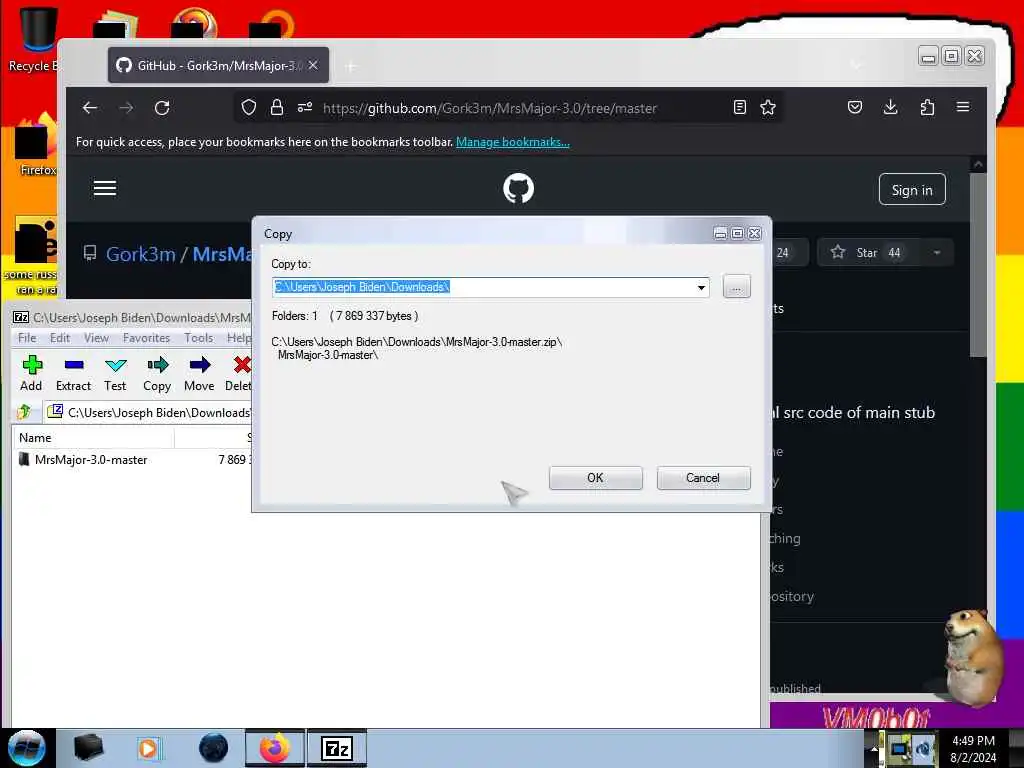Screen dimensions: 1024x768
Task: Click the GitHub Sign in button
Action: [912, 189]
